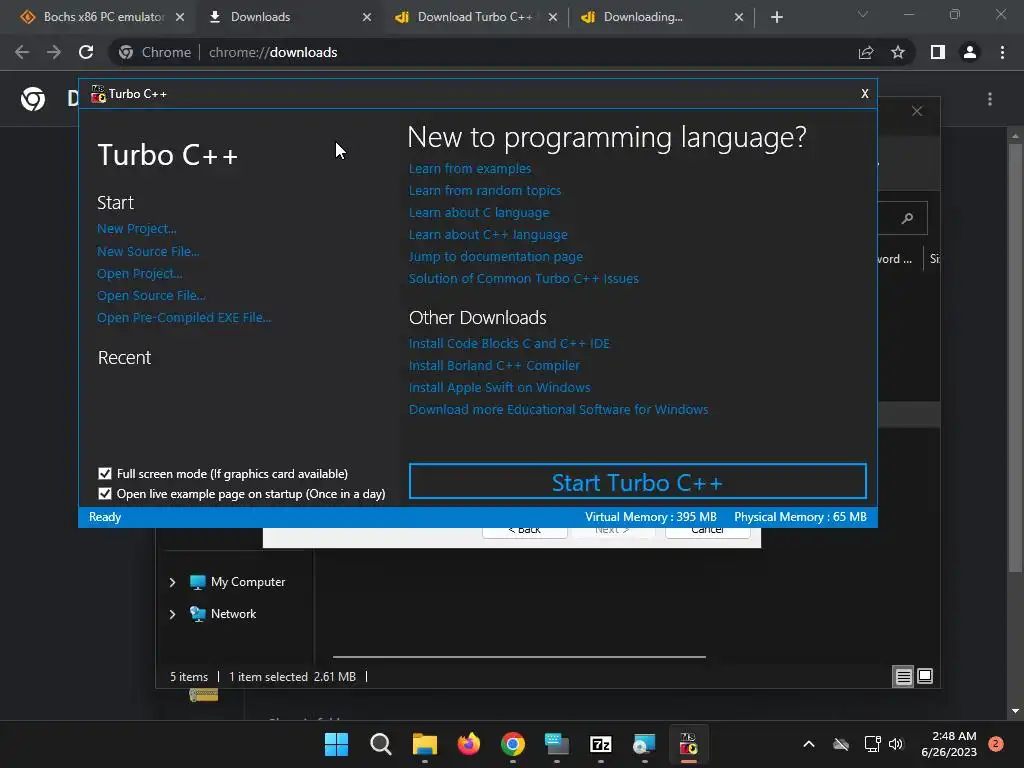Click Start Turbo C++ button

click(x=637, y=482)
